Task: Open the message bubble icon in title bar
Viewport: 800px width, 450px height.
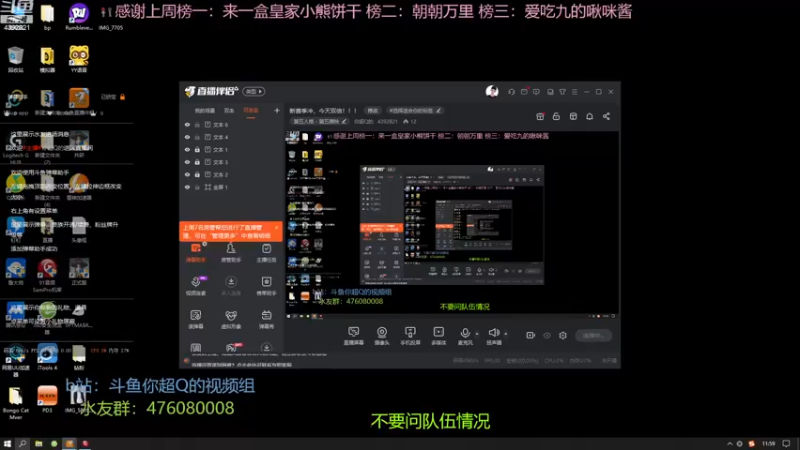Action: [536, 92]
